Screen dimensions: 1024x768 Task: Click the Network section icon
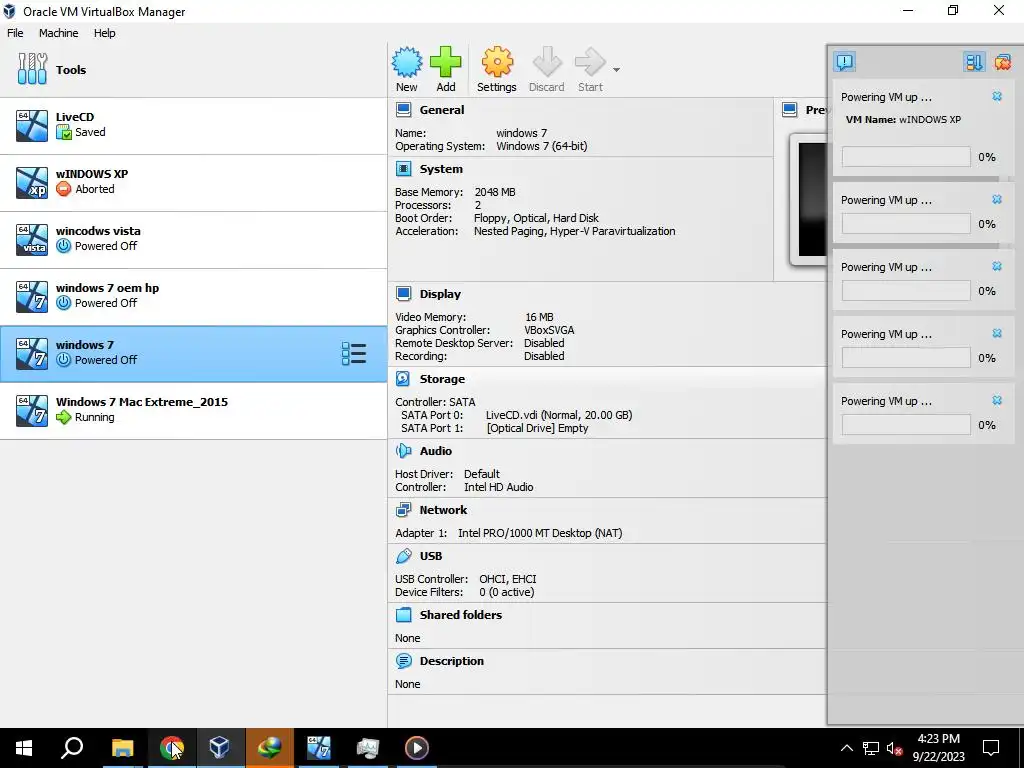click(404, 509)
